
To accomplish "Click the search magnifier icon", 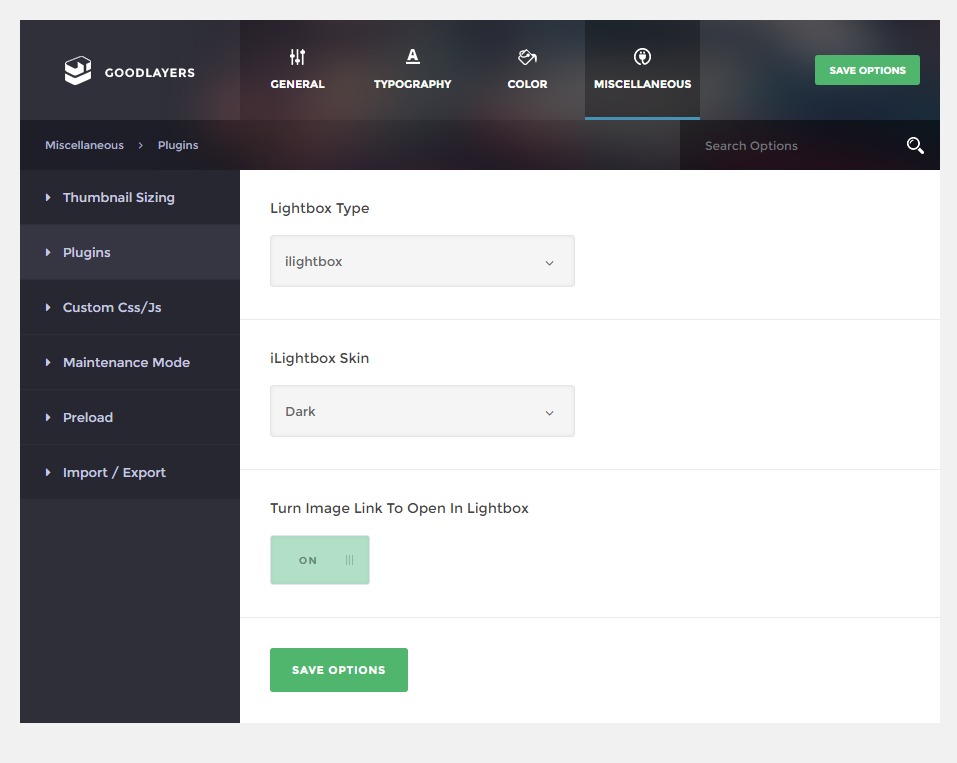I will click(915, 145).
